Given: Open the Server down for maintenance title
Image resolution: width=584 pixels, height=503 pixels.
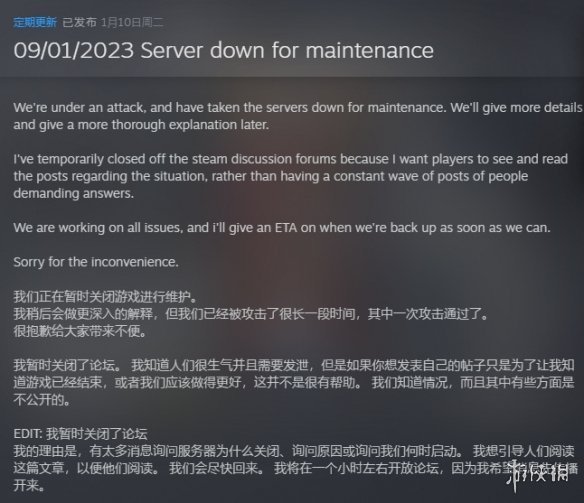Looking at the screenshot, I should [223, 50].
